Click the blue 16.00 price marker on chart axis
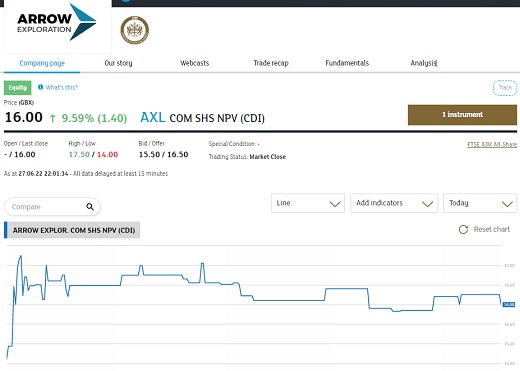The width and height of the screenshot is (520, 371). click(x=509, y=305)
